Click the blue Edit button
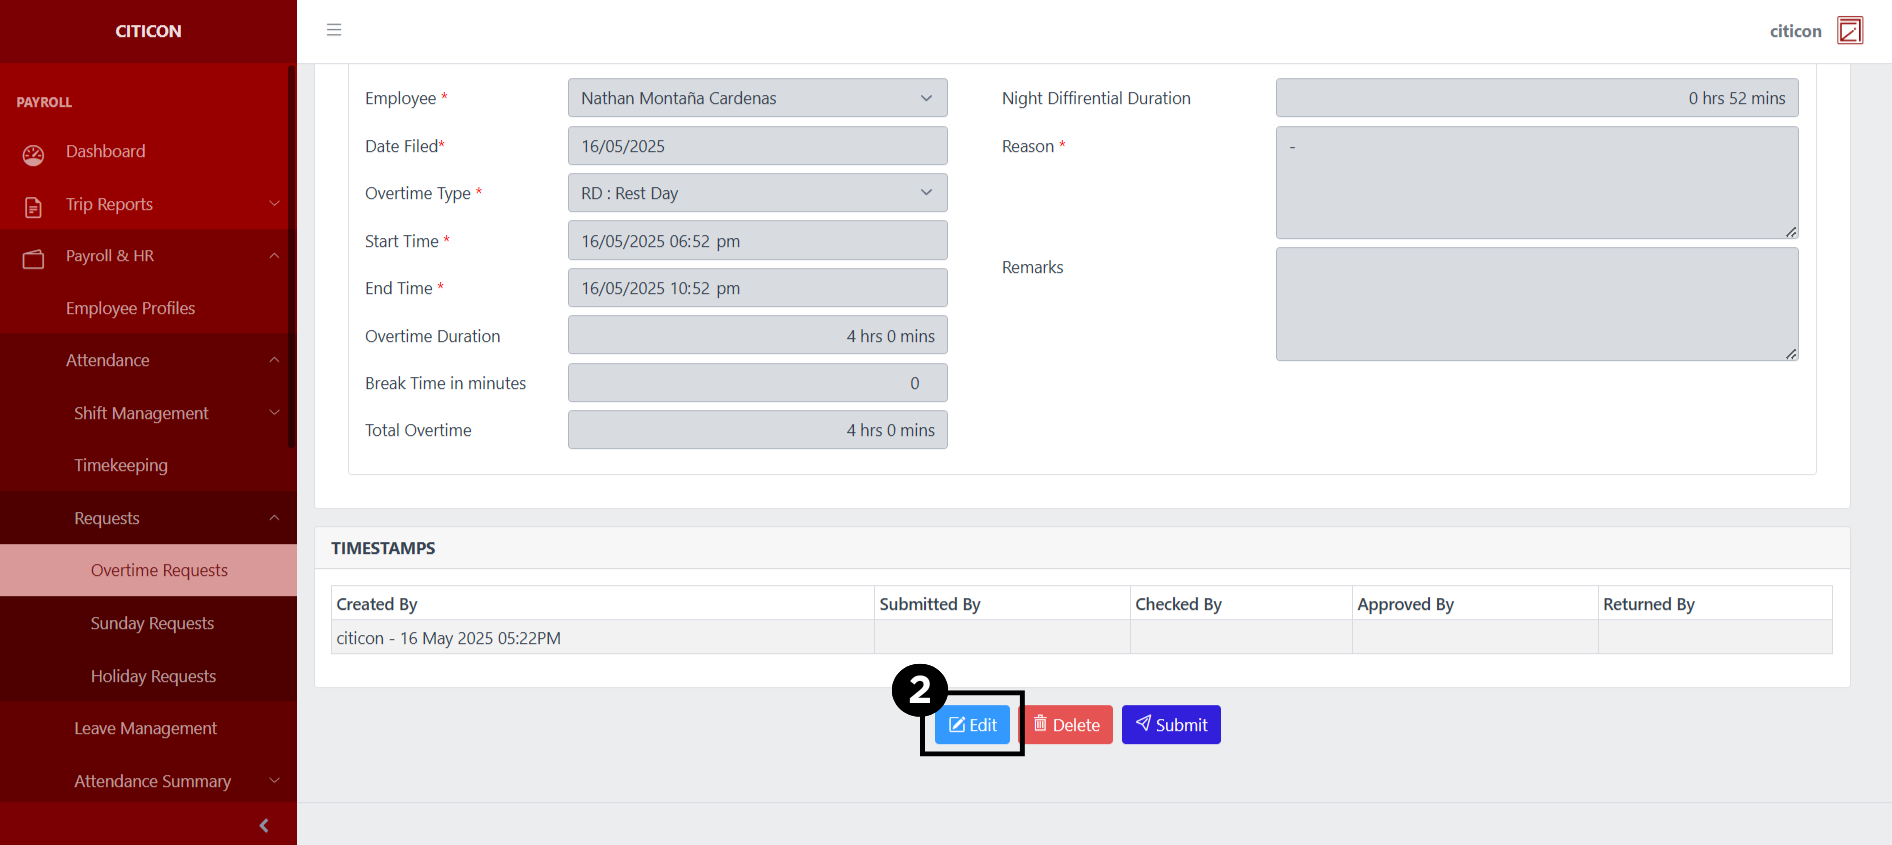Screen dimensions: 1892x845 (x=972, y=725)
